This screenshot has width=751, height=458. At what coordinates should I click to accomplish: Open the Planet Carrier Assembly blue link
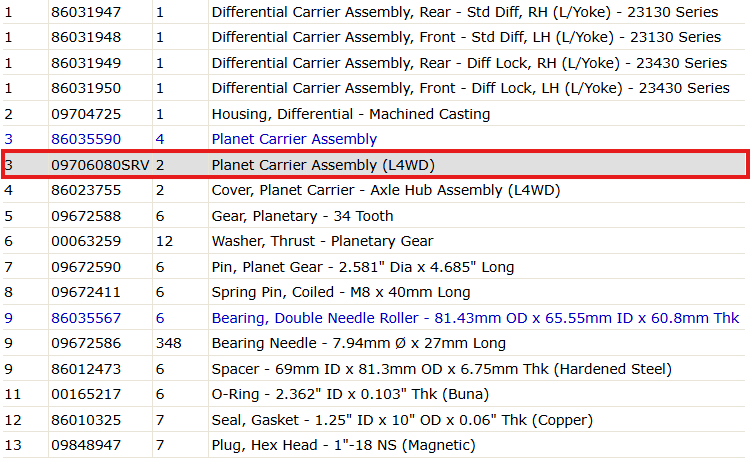point(294,139)
